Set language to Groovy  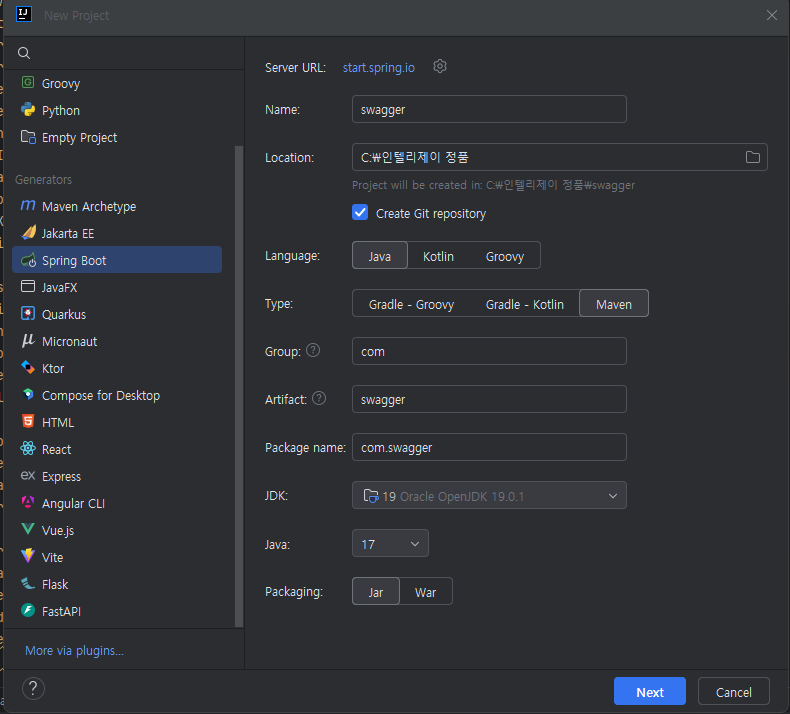(505, 256)
